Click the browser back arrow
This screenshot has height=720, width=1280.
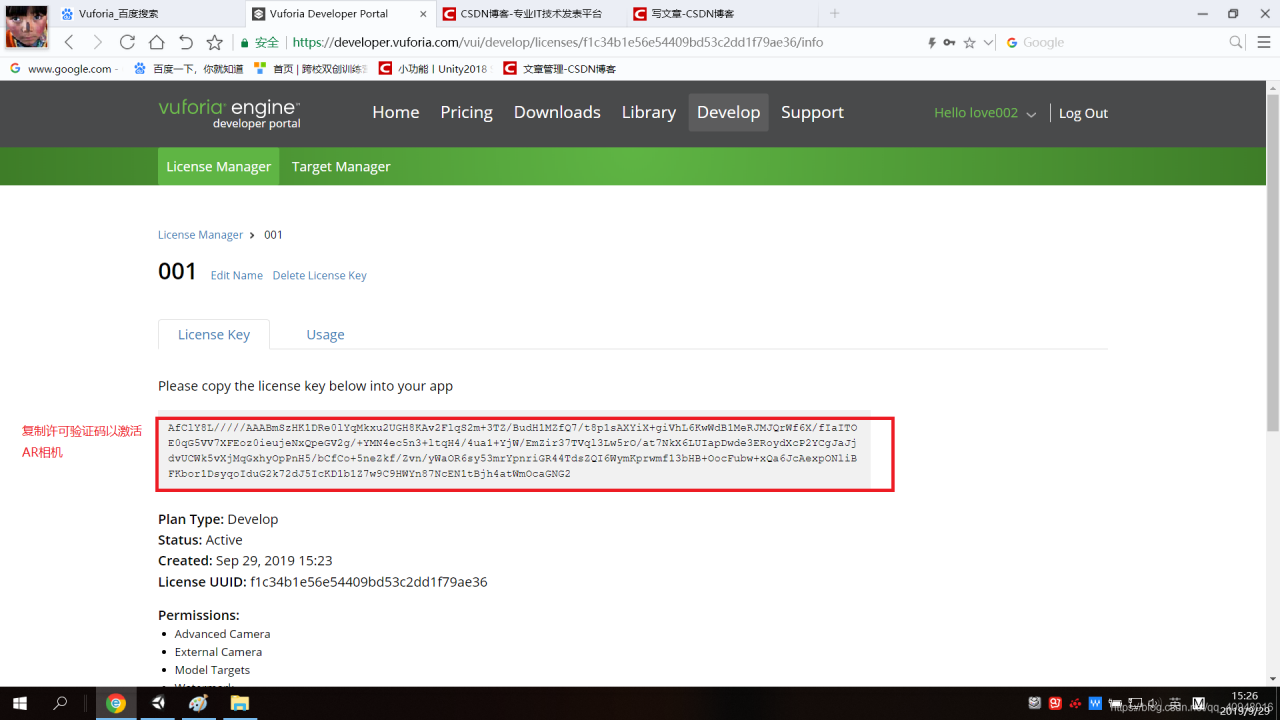tap(69, 42)
